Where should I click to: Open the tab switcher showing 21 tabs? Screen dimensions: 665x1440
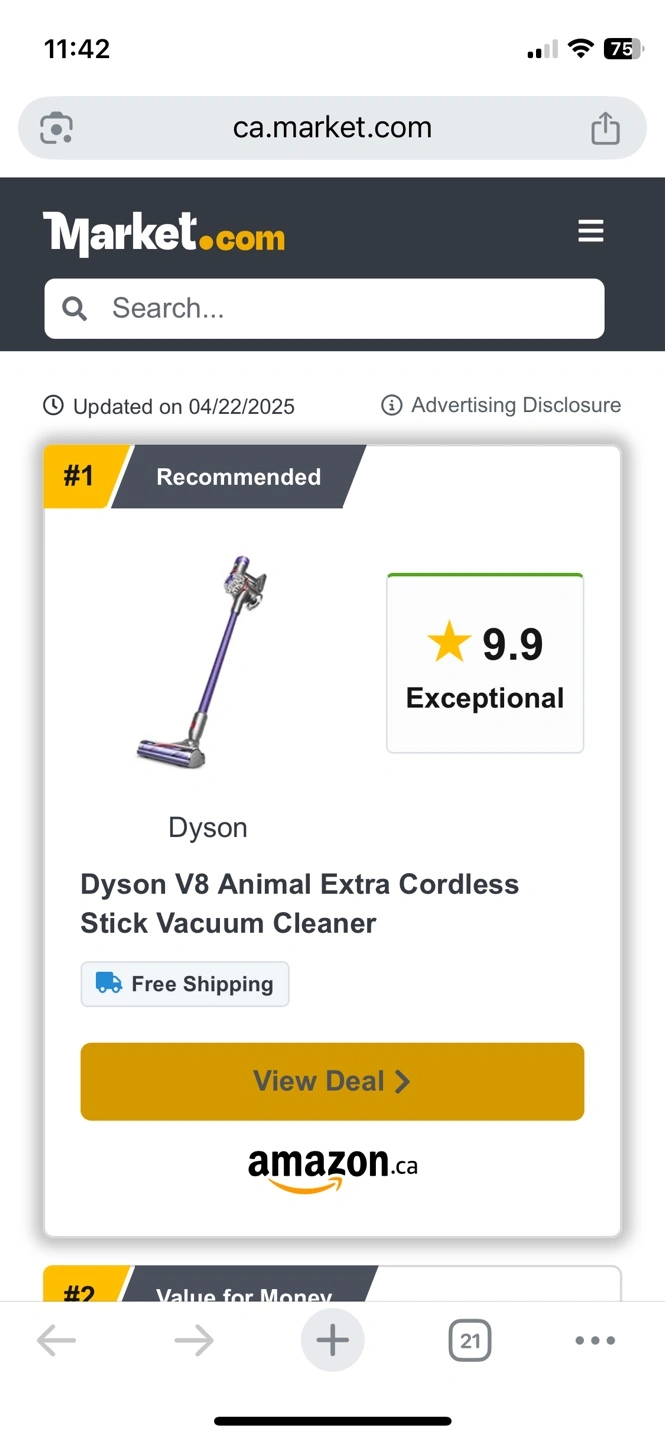(x=470, y=1340)
